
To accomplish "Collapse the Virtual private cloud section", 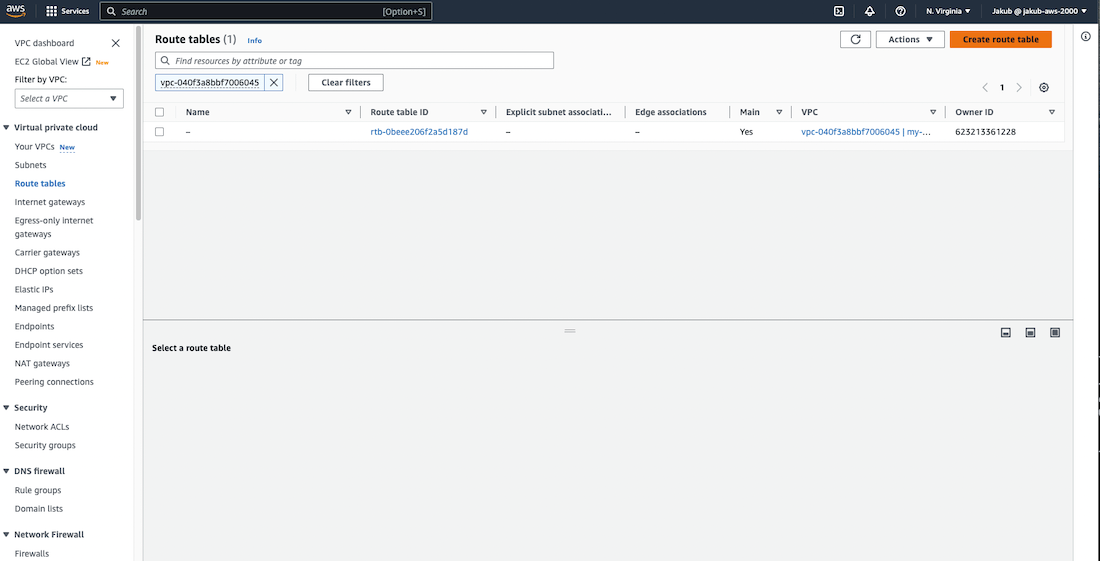I will tap(7, 128).
